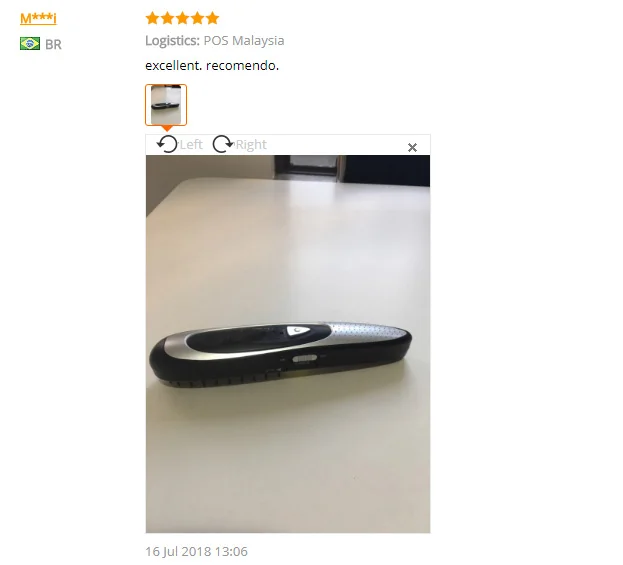Click the orange pointer below the thumbnail
This screenshot has width=623, height=565.
(167, 128)
